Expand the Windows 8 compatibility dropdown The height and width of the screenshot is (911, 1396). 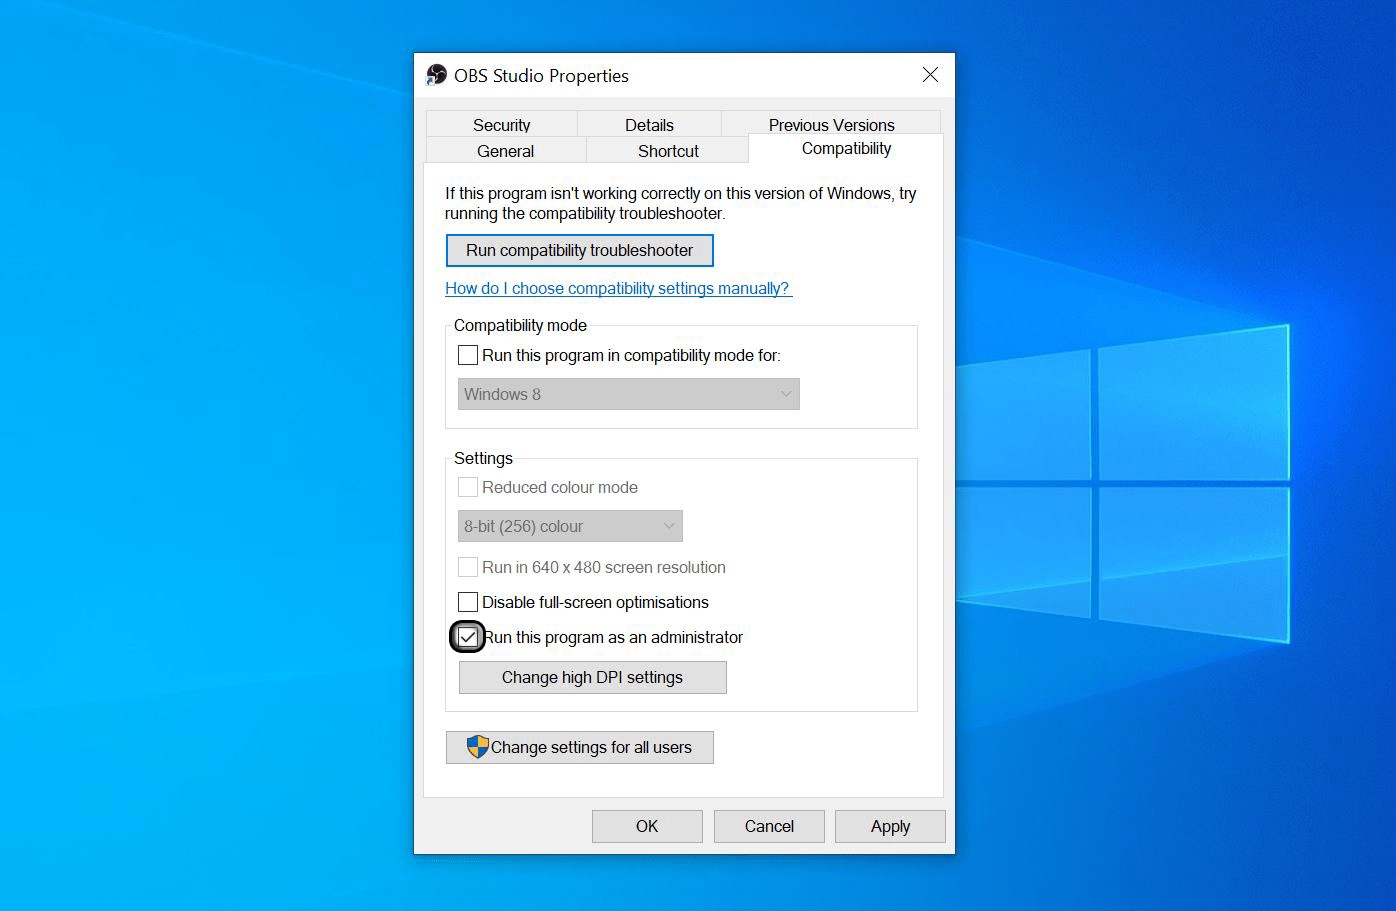coord(628,394)
